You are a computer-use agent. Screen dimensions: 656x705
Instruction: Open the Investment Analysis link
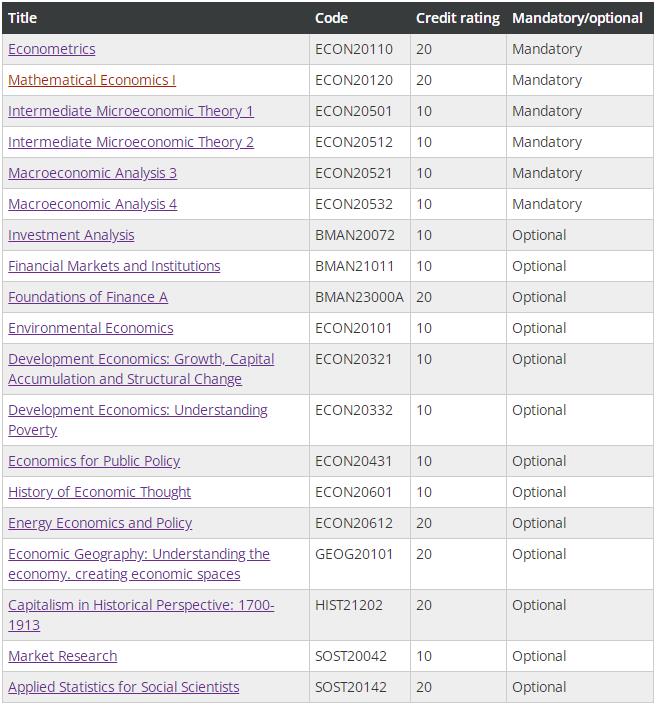71,235
